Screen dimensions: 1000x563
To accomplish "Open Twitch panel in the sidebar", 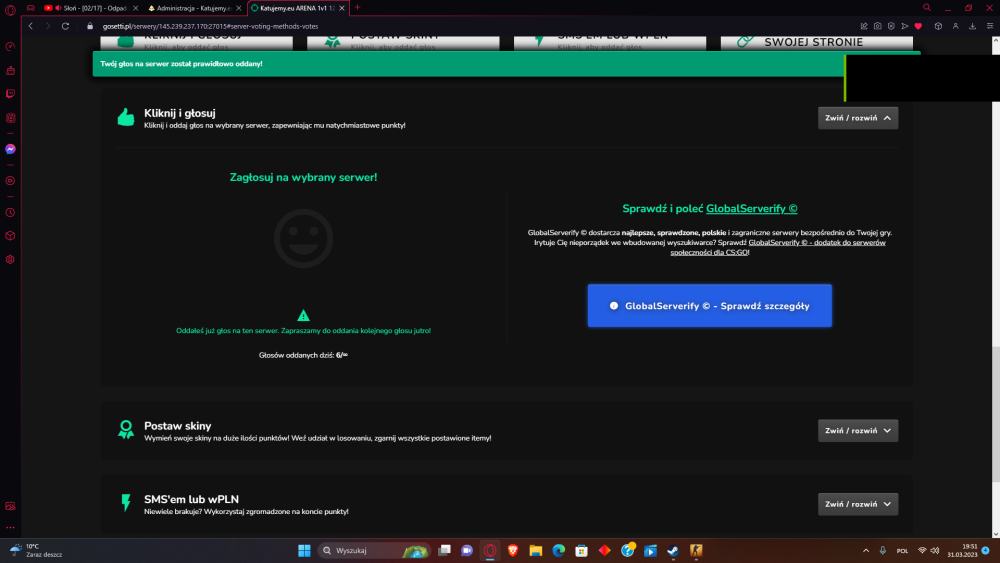I will (x=10, y=94).
